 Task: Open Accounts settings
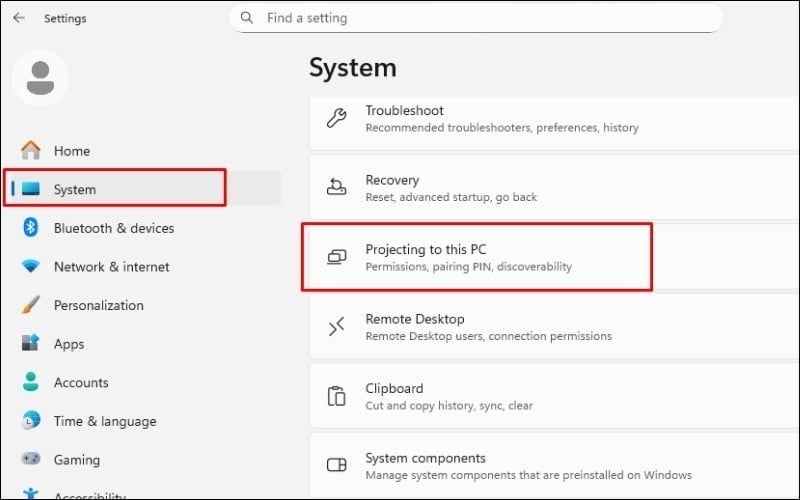(142, 382)
